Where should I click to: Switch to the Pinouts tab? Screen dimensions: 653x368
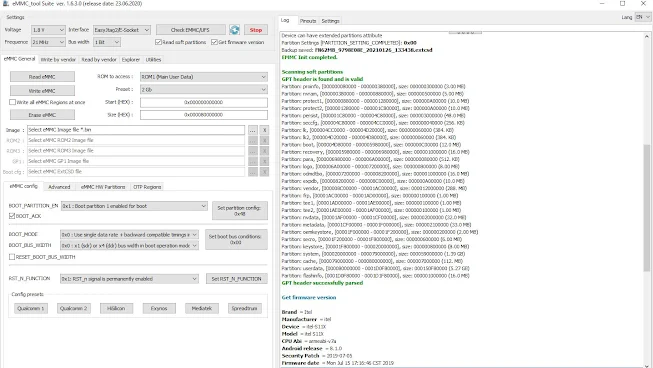(308, 21)
